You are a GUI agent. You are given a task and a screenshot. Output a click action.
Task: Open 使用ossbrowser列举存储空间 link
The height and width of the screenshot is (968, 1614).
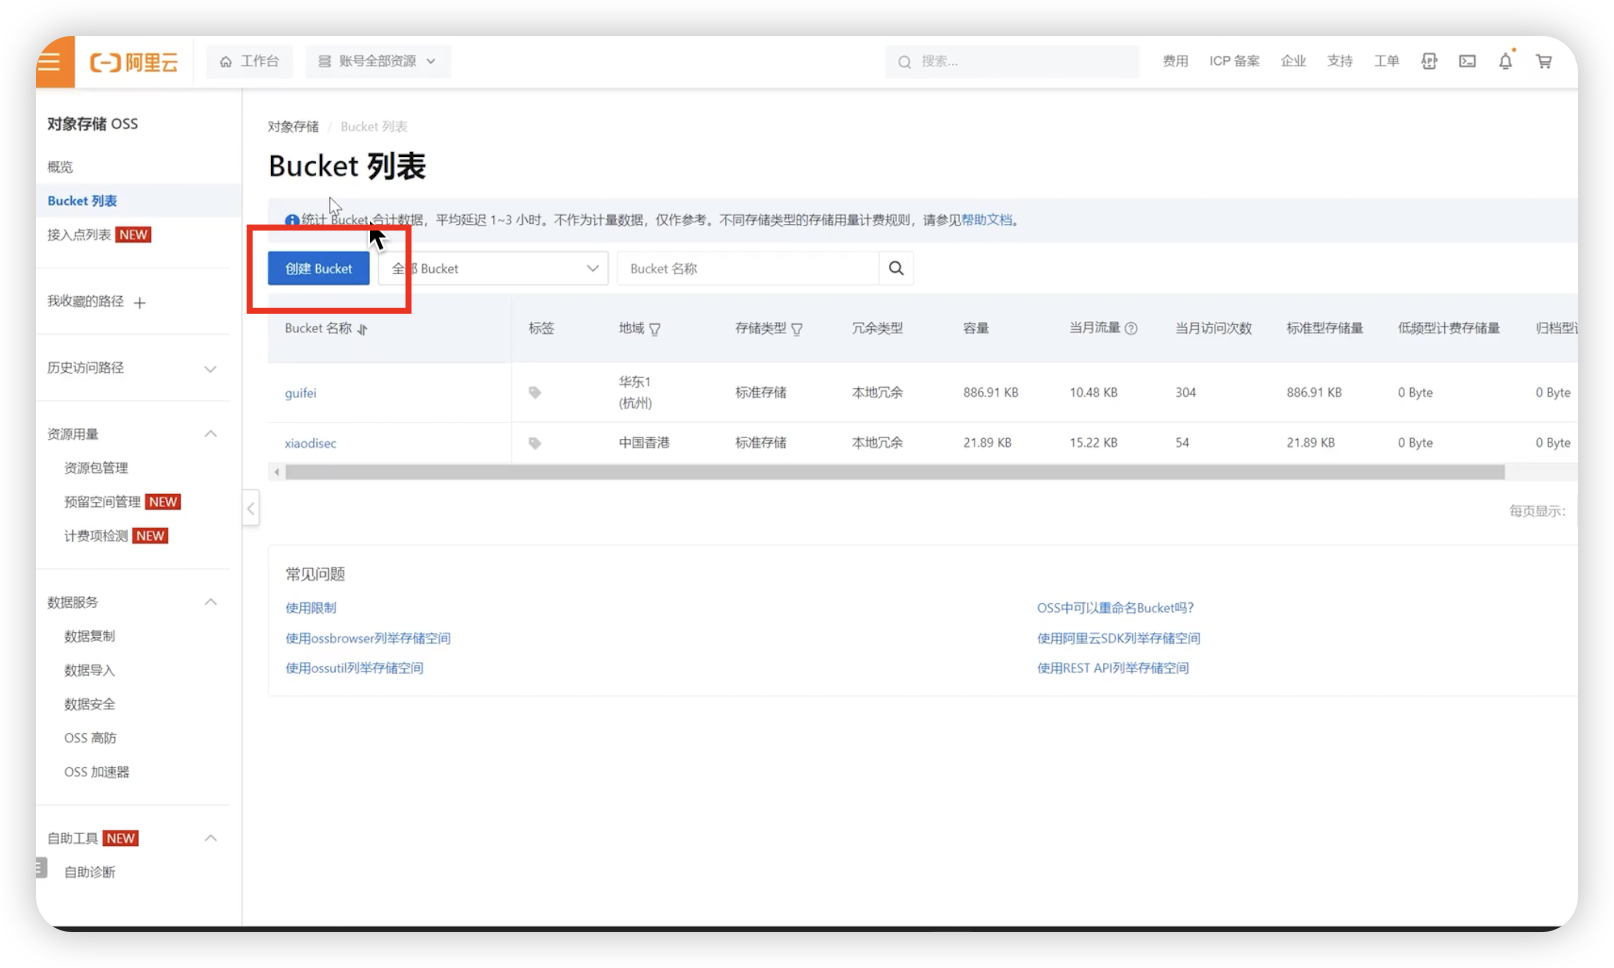coord(368,638)
